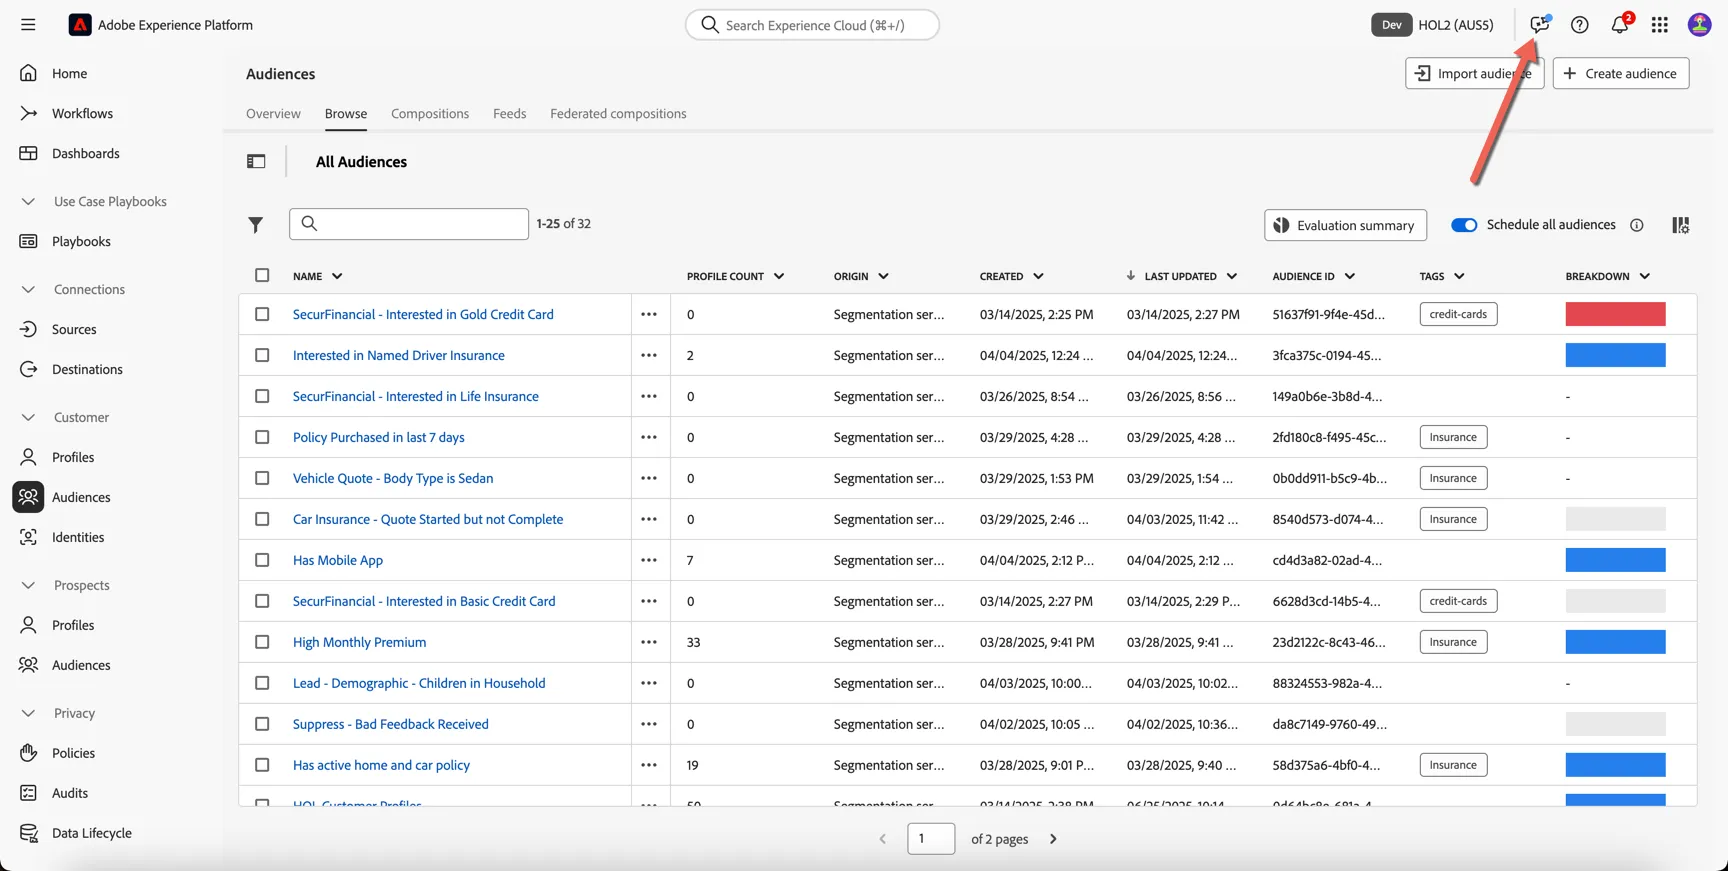1728x871 pixels.
Task: Open the help question mark icon
Action: [x=1579, y=25]
